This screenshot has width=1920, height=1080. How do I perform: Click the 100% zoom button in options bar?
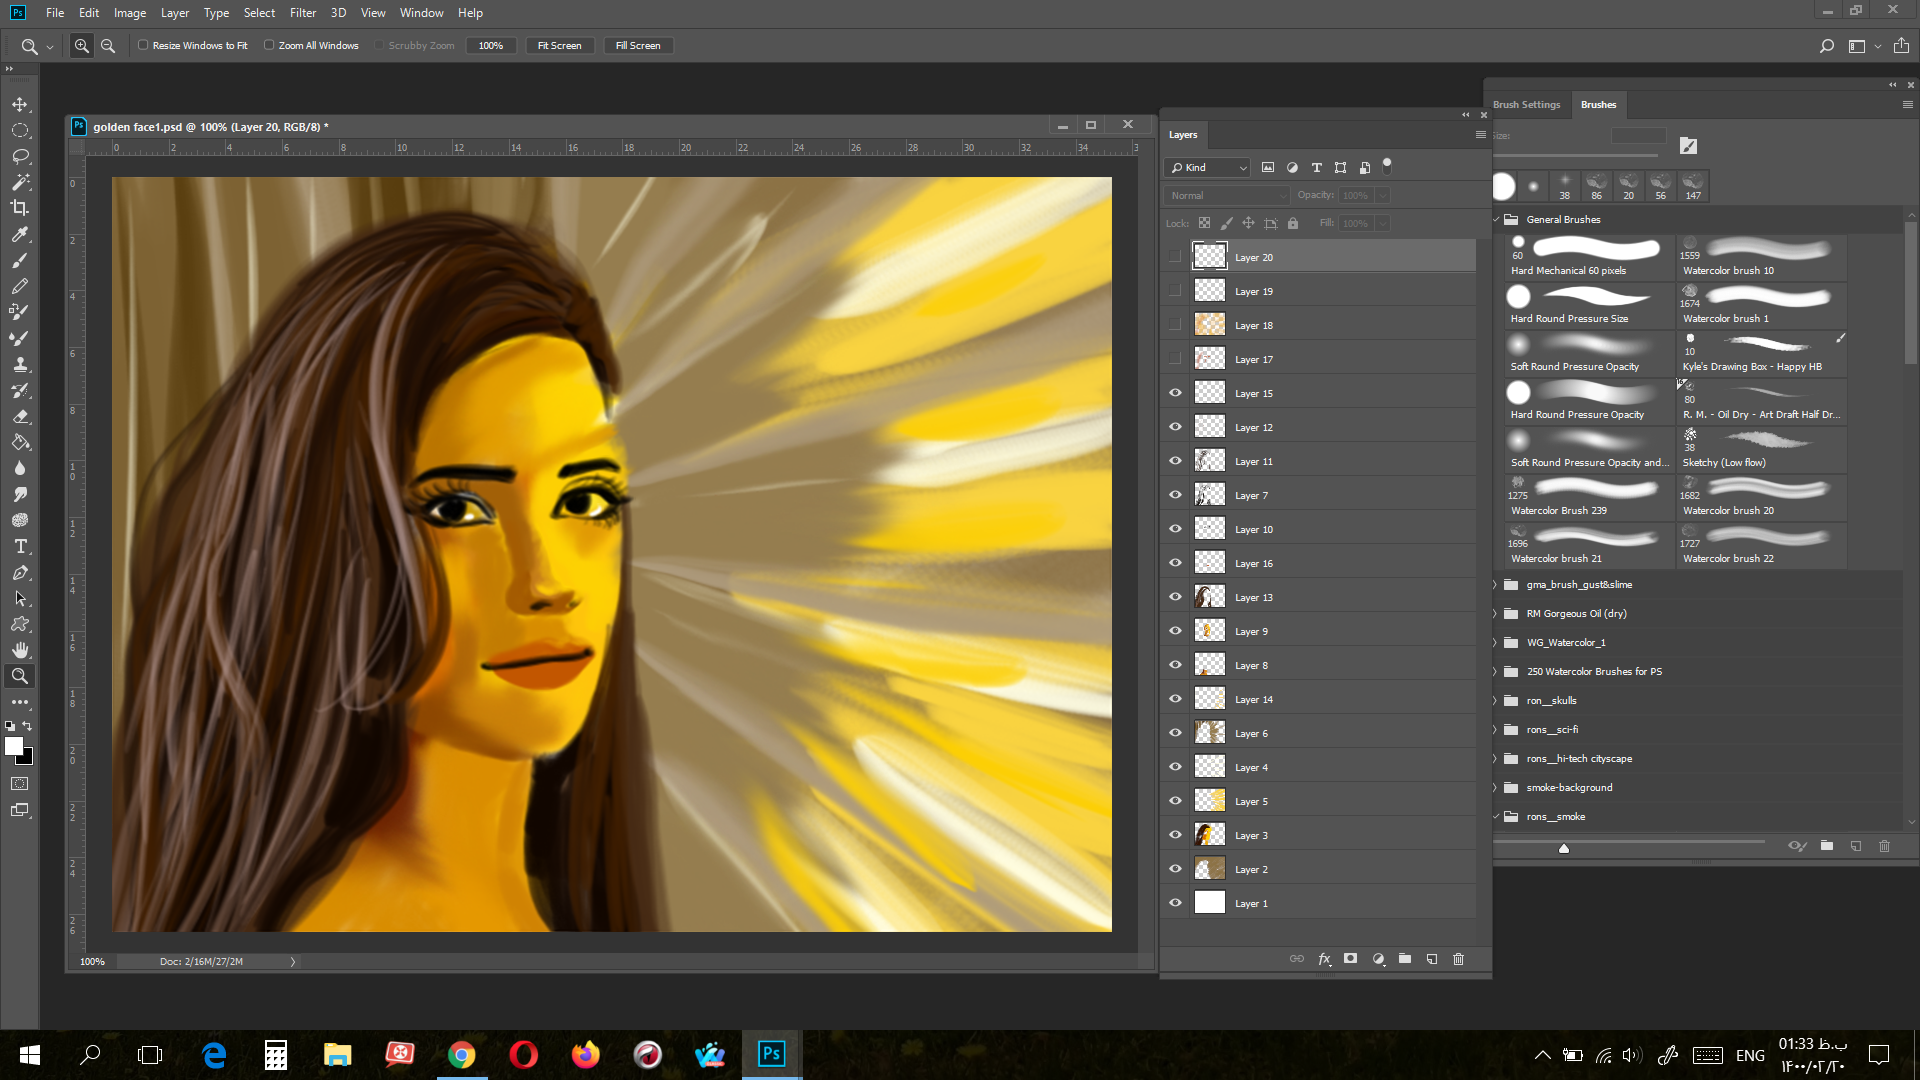491,46
